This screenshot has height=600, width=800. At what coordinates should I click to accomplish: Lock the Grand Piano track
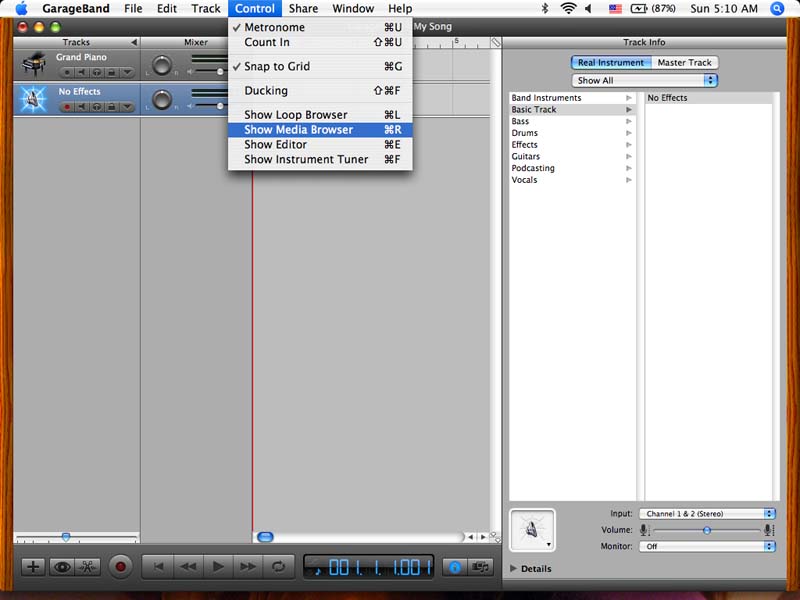click(111, 72)
